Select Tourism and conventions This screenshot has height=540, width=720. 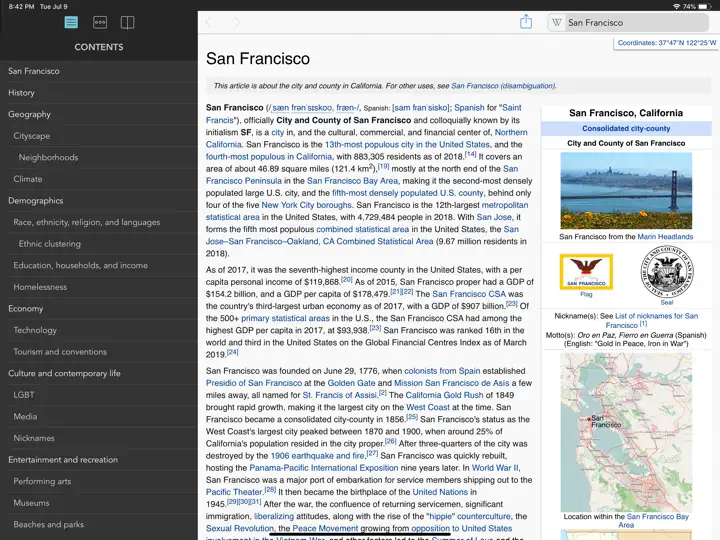pyautogui.click(x=99, y=352)
